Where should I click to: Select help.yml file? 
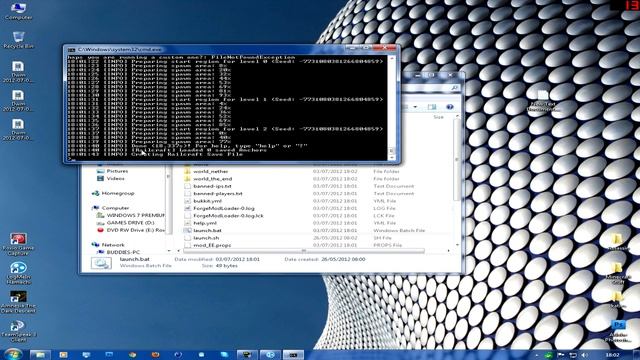click(205, 223)
